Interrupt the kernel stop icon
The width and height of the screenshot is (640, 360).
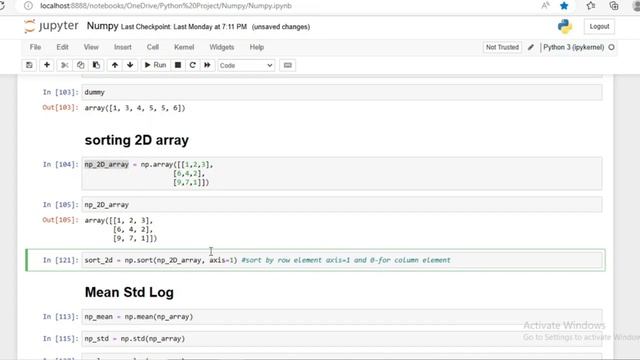pos(178,65)
